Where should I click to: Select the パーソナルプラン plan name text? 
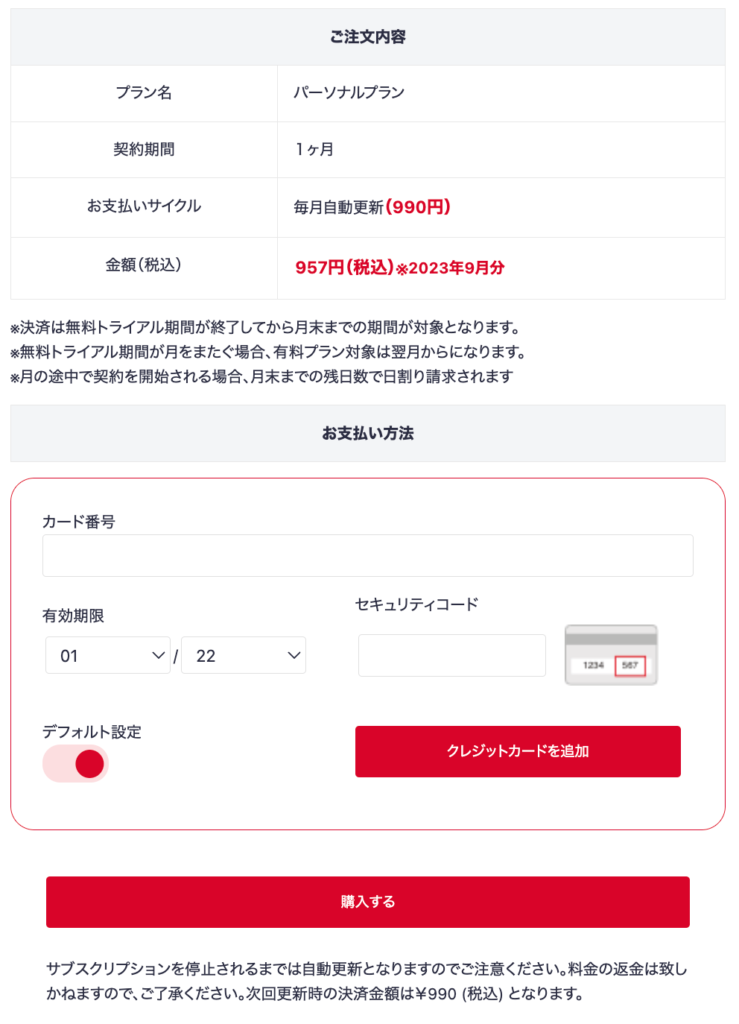click(x=349, y=93)
